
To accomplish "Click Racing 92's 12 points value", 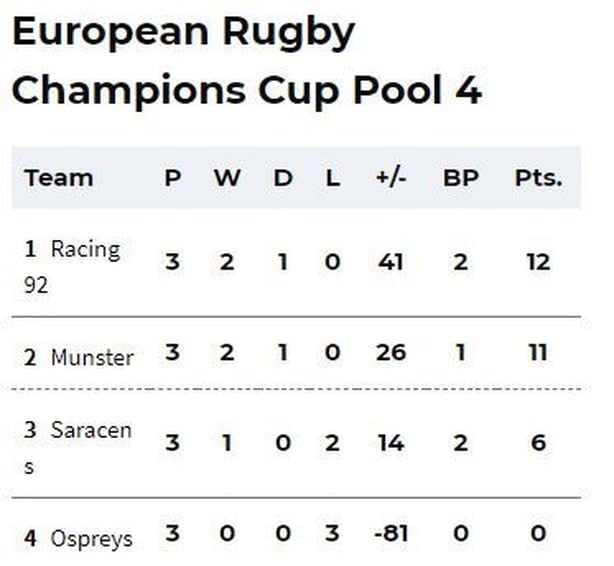I will (538, 262).
